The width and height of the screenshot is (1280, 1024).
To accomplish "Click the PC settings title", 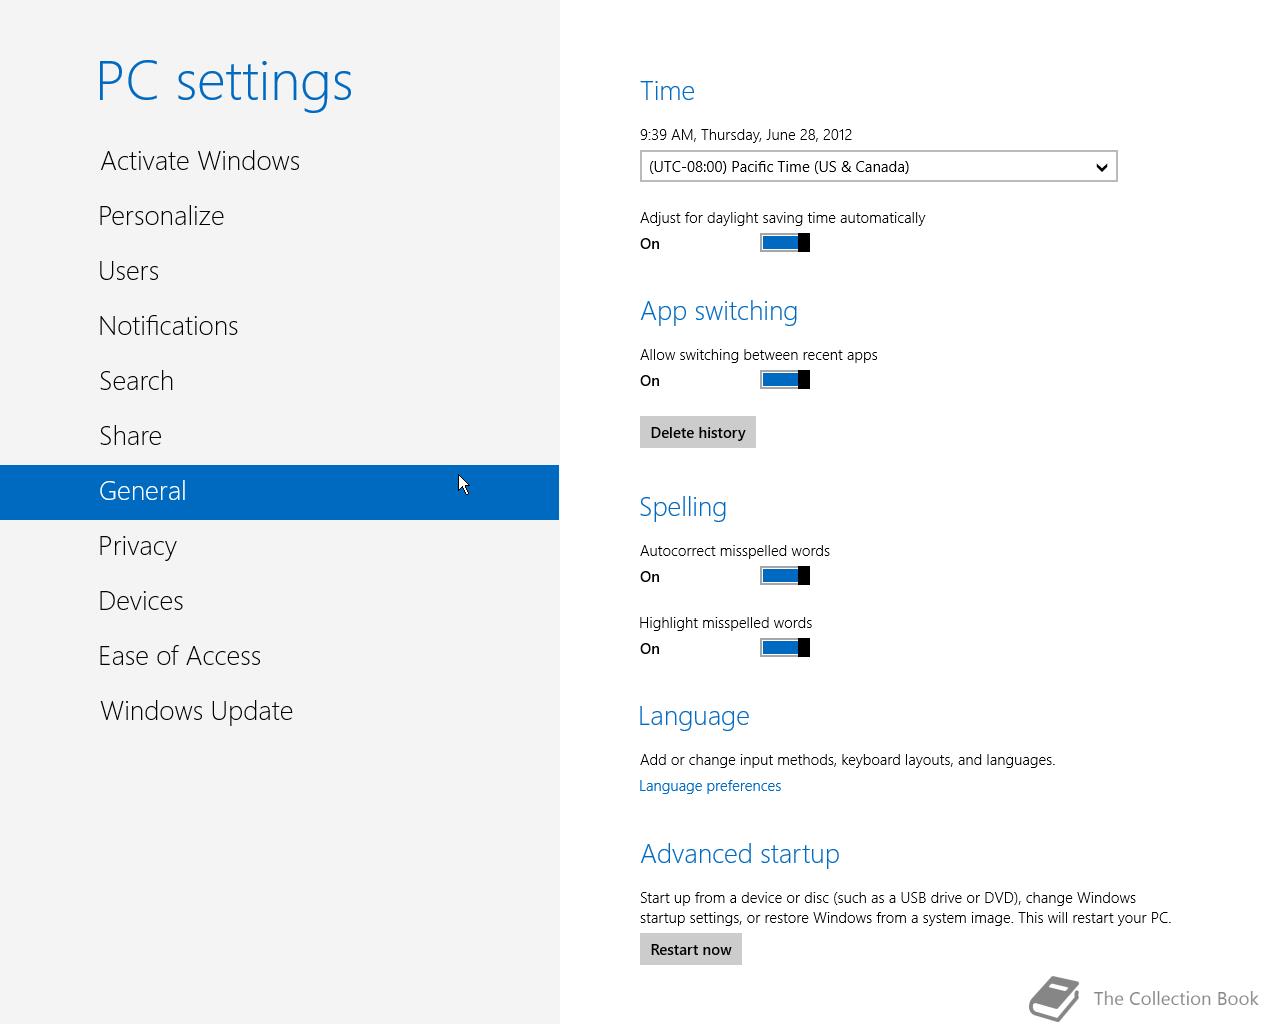I will click(225, 81).
